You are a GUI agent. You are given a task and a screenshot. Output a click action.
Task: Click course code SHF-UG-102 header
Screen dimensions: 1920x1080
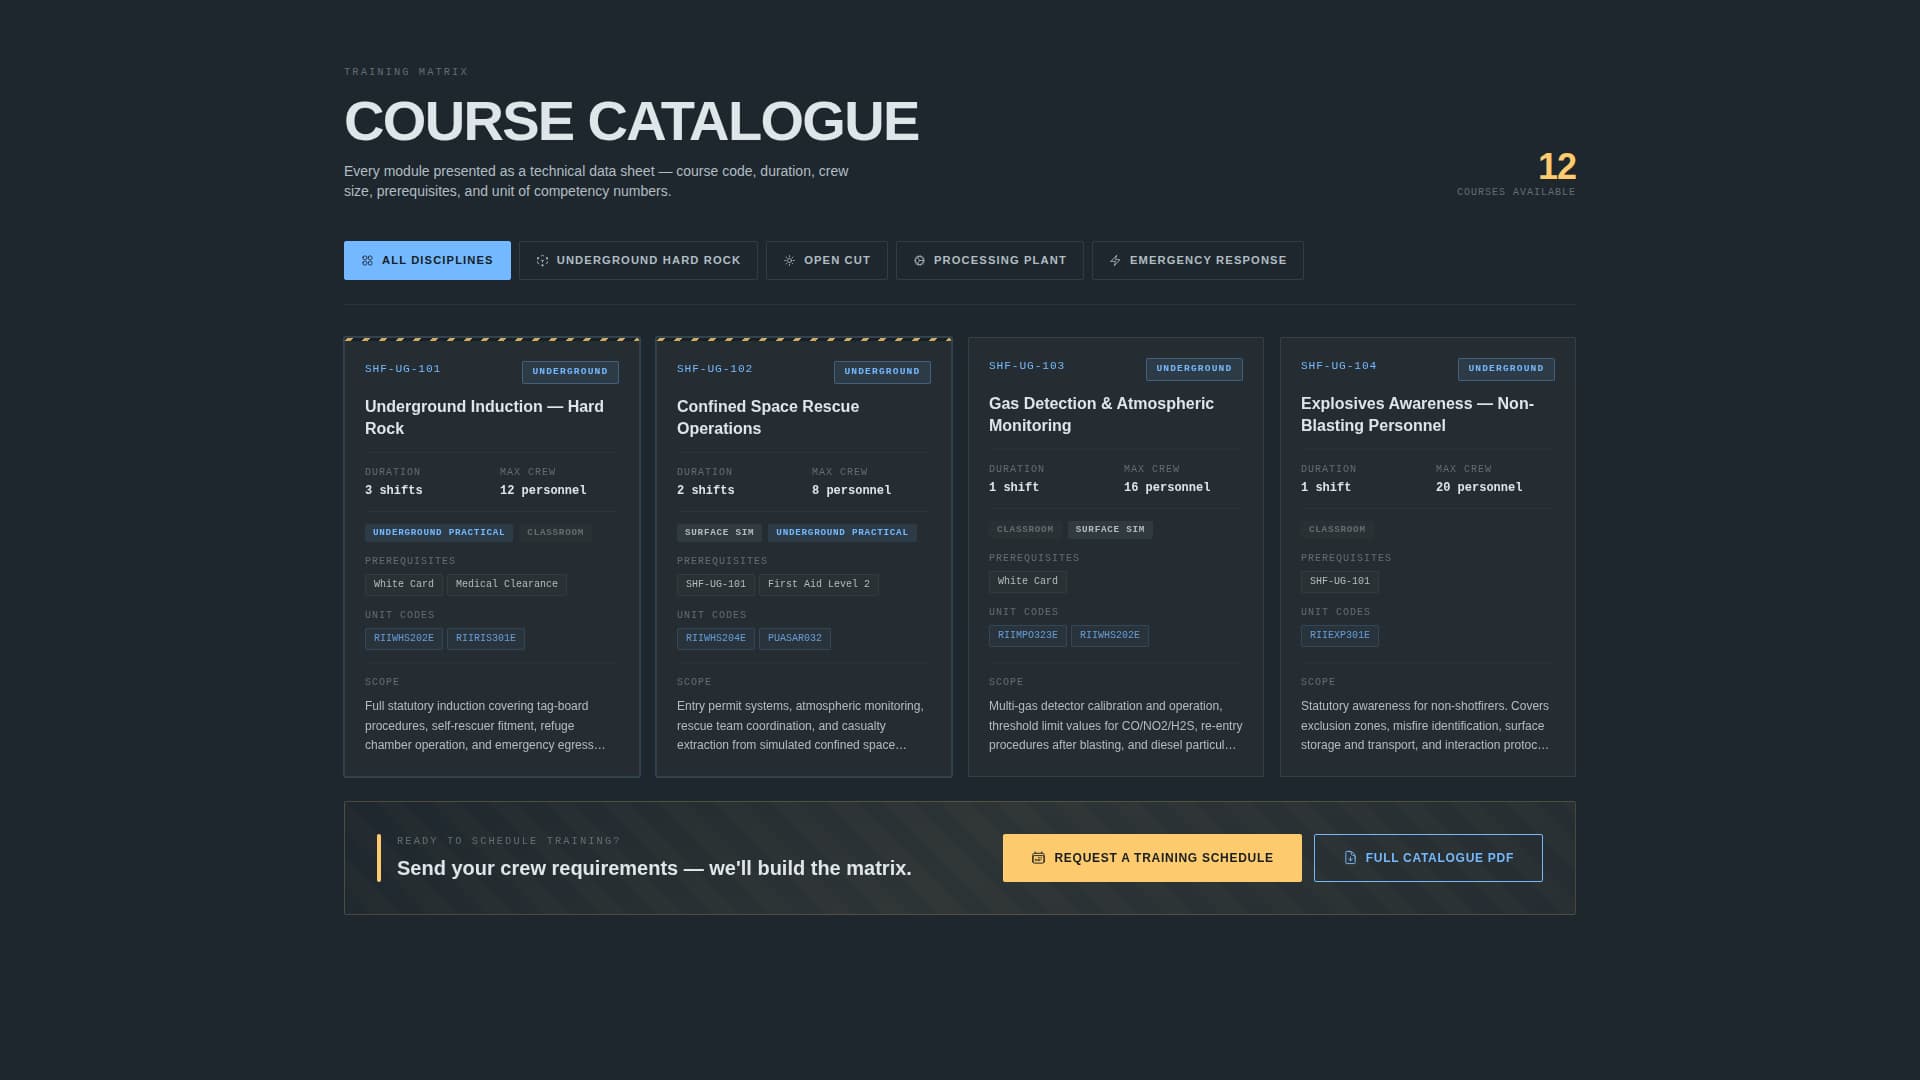[x=715, y=369]
